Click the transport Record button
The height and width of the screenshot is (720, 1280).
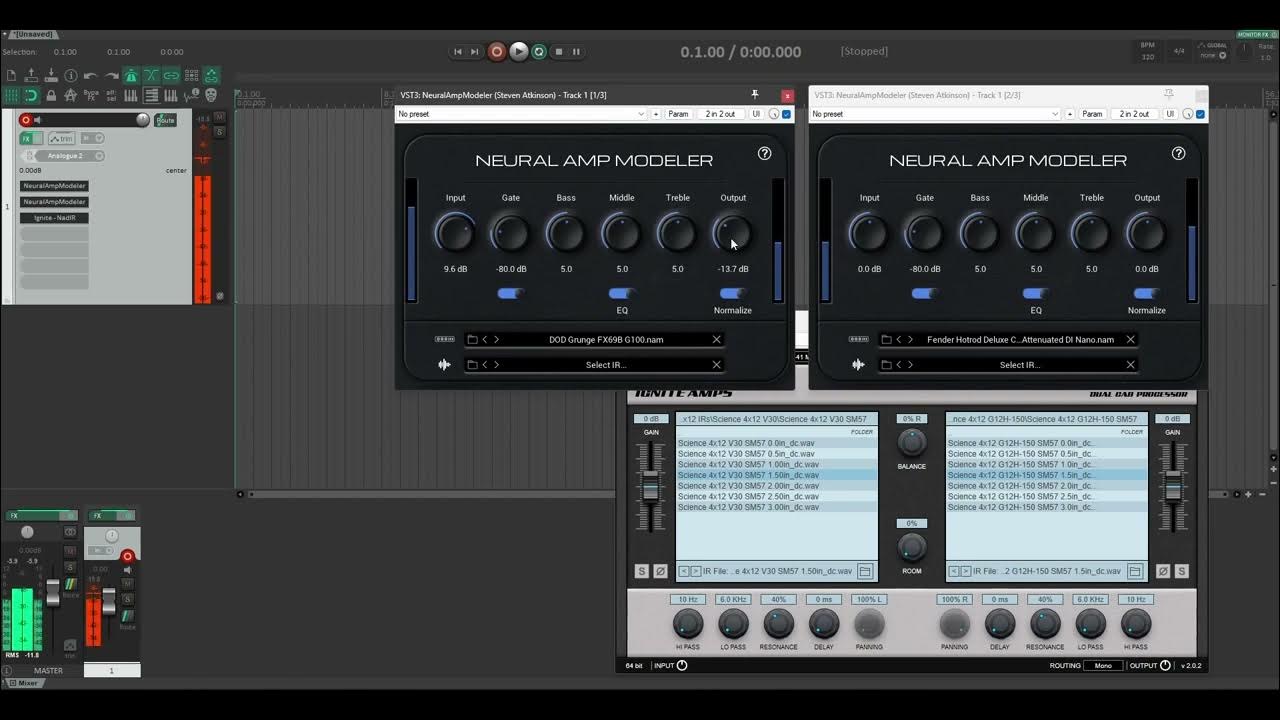[497, 51]
